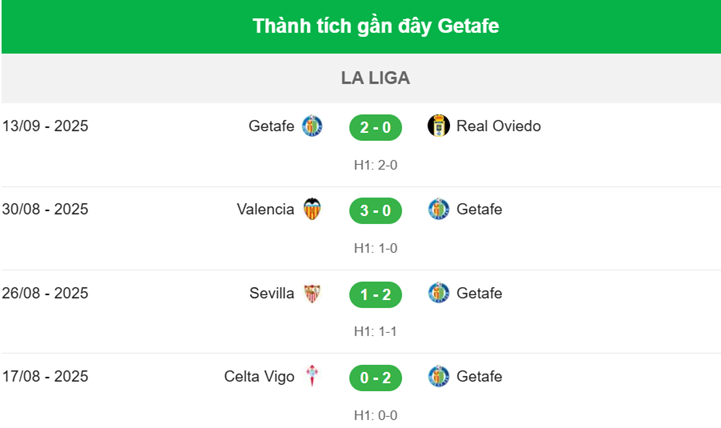This screenshot has height=428, width=721.
Task: Open the Celta Vigo team name link
Action: pyautogui.click(x=259, y=377)
